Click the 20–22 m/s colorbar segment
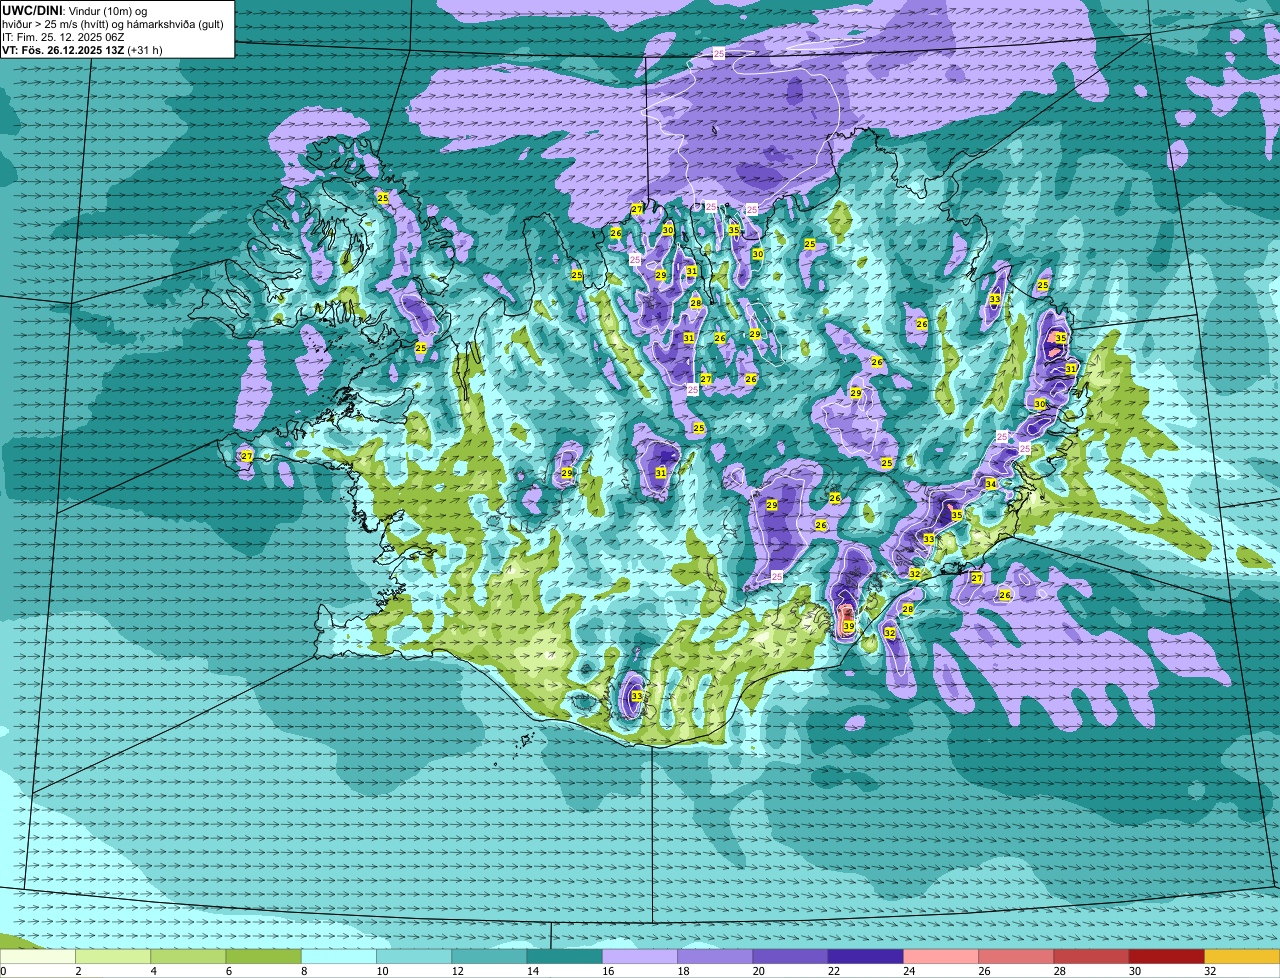The height and width of the screenshot is (978, 1280). coord(791,956)
